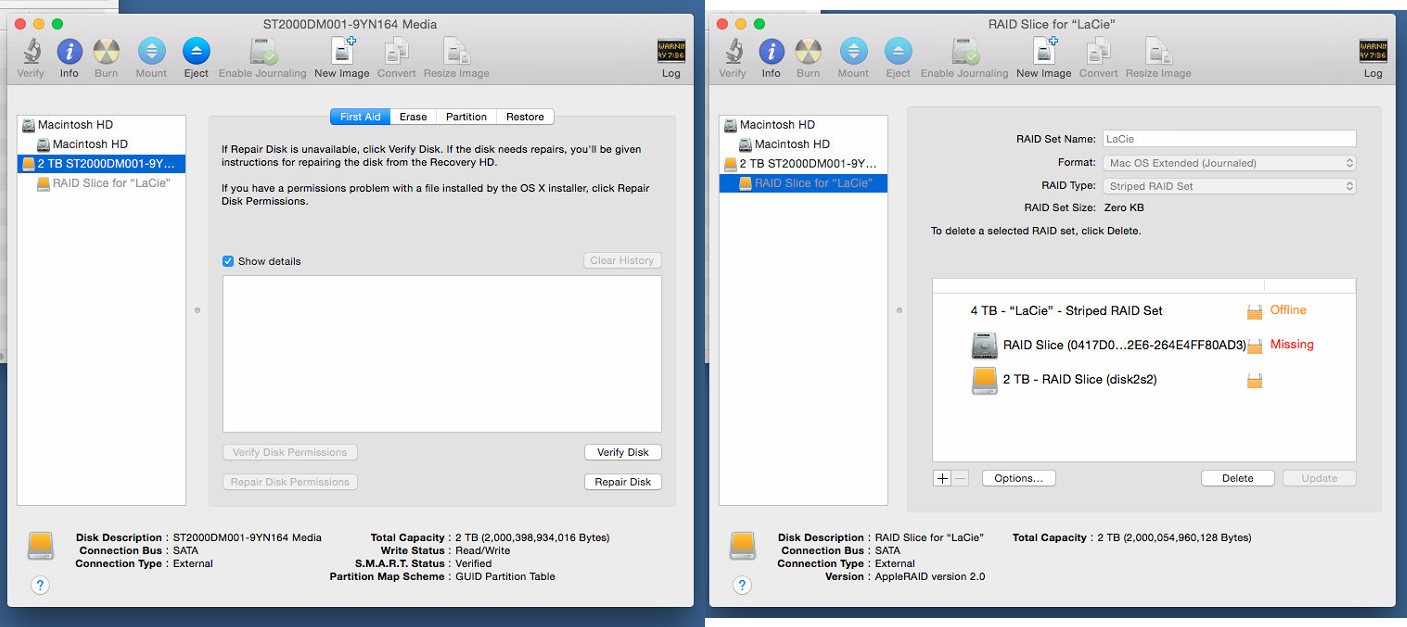Select RAID Slice for LaCie in left window
This screenshot has height=627, width=1407.
pyautogui.click(x=101, y=183)
